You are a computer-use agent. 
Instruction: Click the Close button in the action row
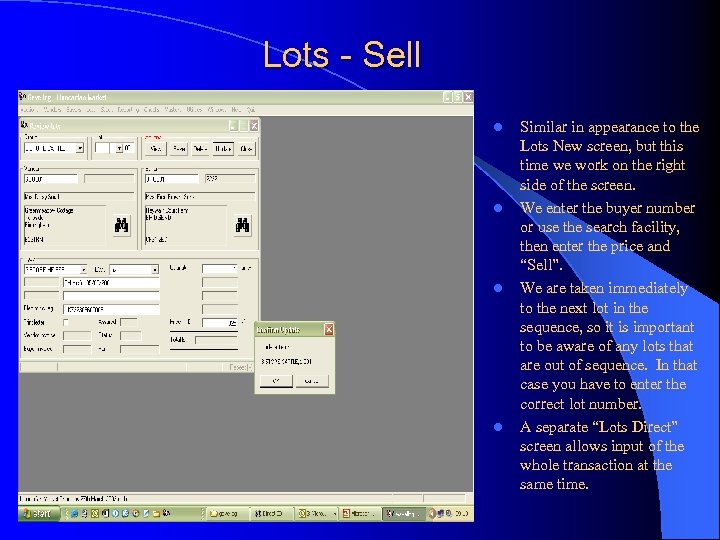click(x=246, y=148)
